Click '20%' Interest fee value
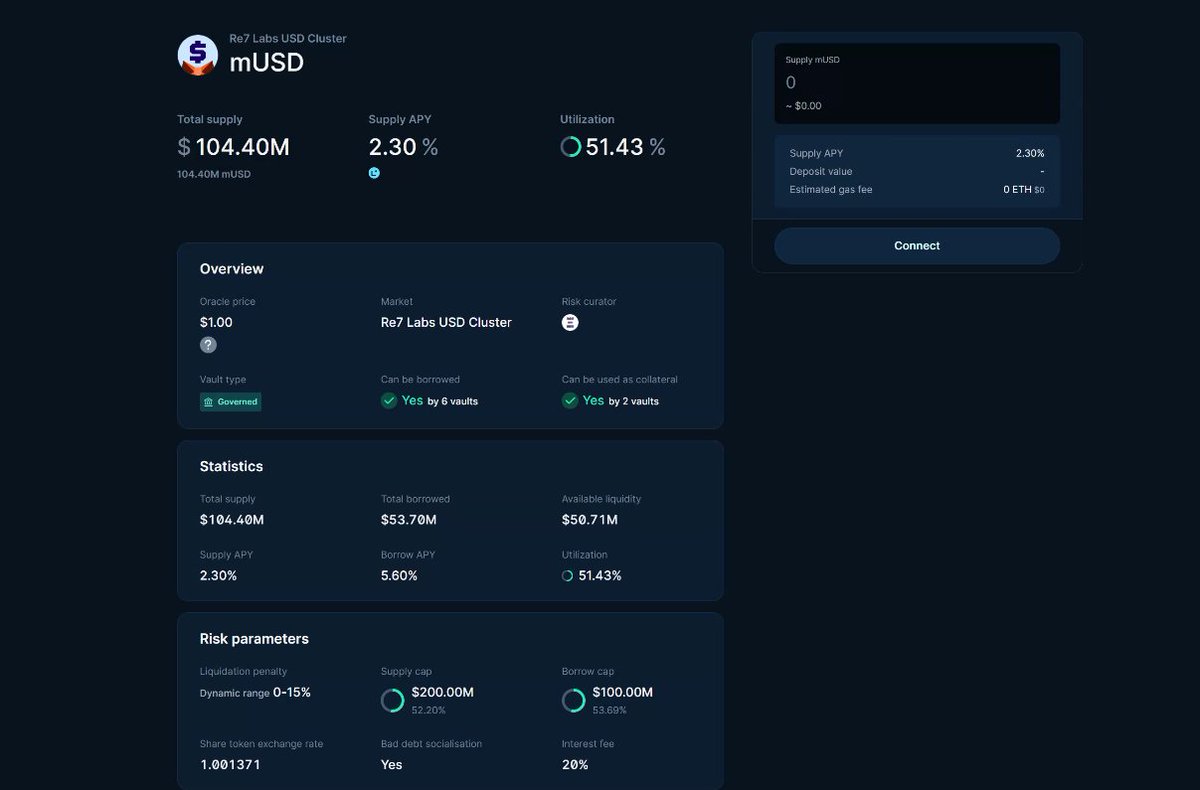The width and height of the screenshot is (1200, 790). pyautogui.click(x=575, y=765)
